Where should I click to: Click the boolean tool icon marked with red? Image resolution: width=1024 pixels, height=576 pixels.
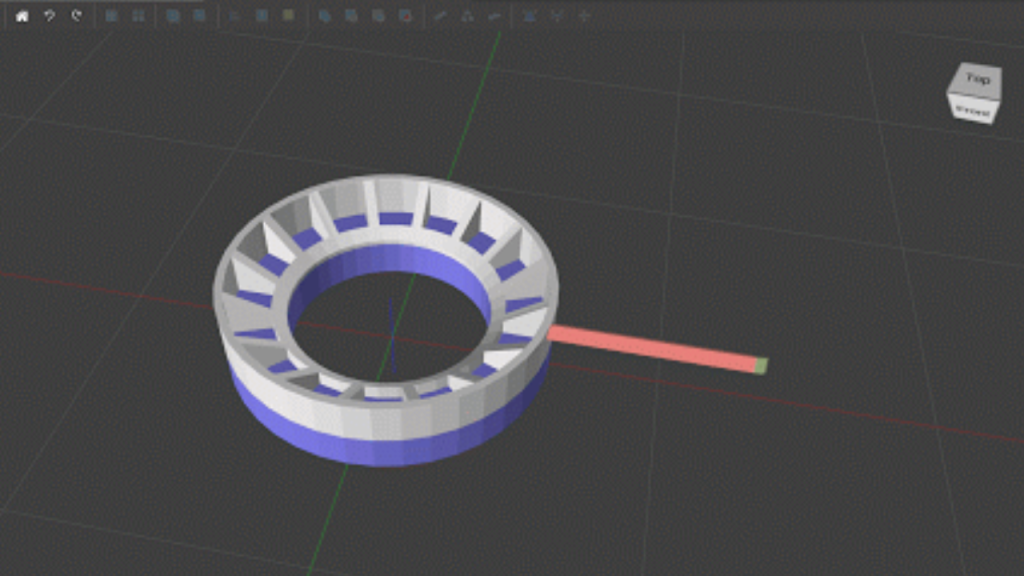tap(407, 15)
